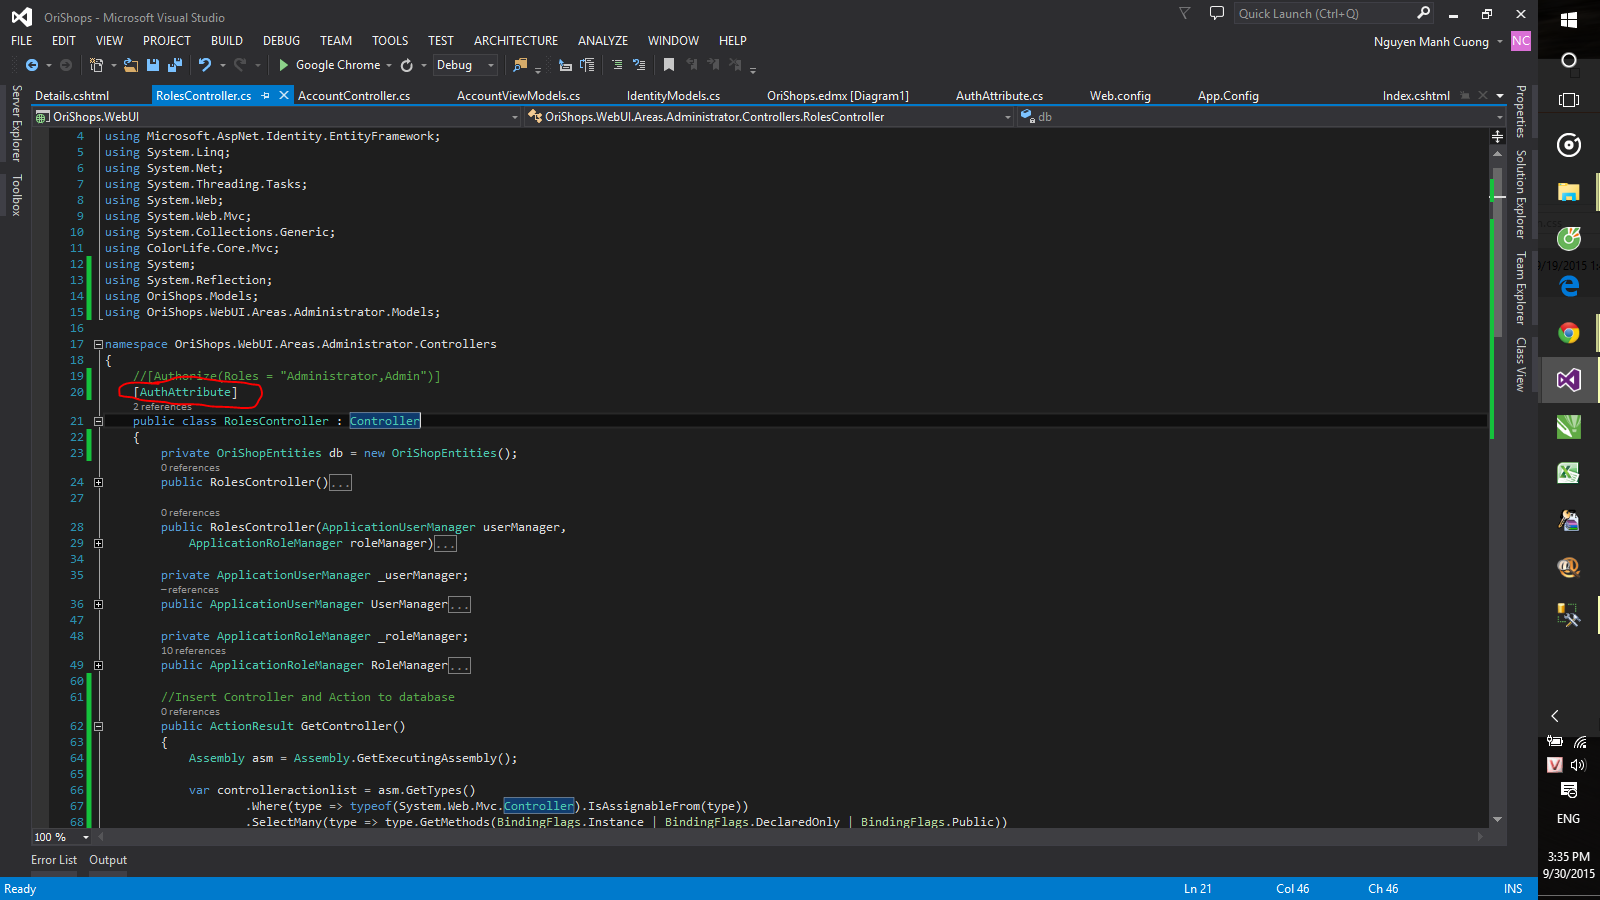Viewport: 1600px width, 900px height.
Task: Start debugging with the green play icon
Action: click(284, 65)
